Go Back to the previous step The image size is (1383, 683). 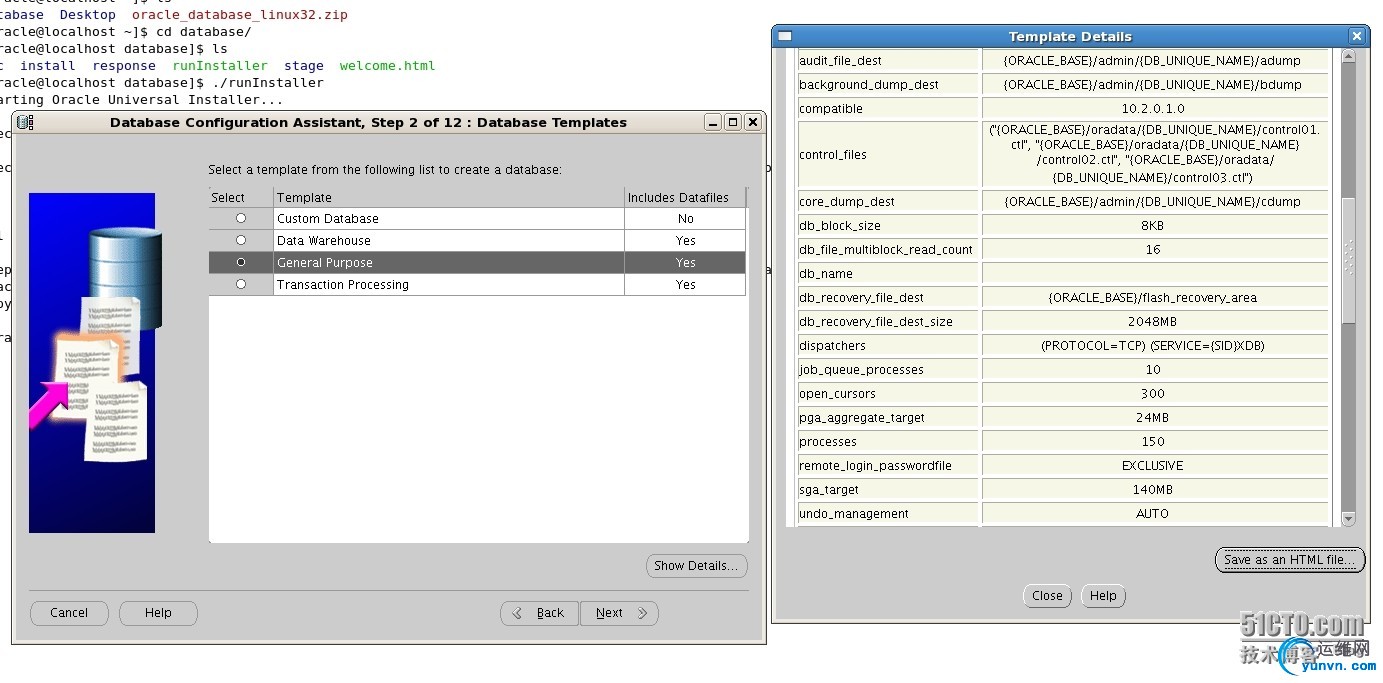tap(540, 613)
